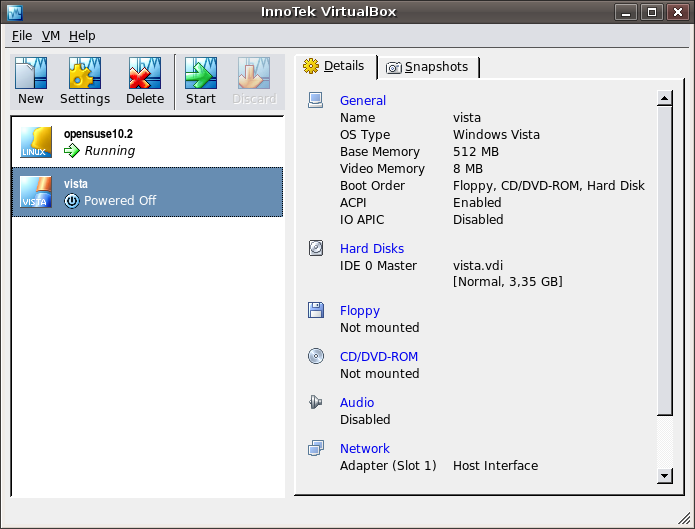This screenshot has height=529, width=695.
Task: Click the Hard Disks section icon
Action: tap(316, 248)
